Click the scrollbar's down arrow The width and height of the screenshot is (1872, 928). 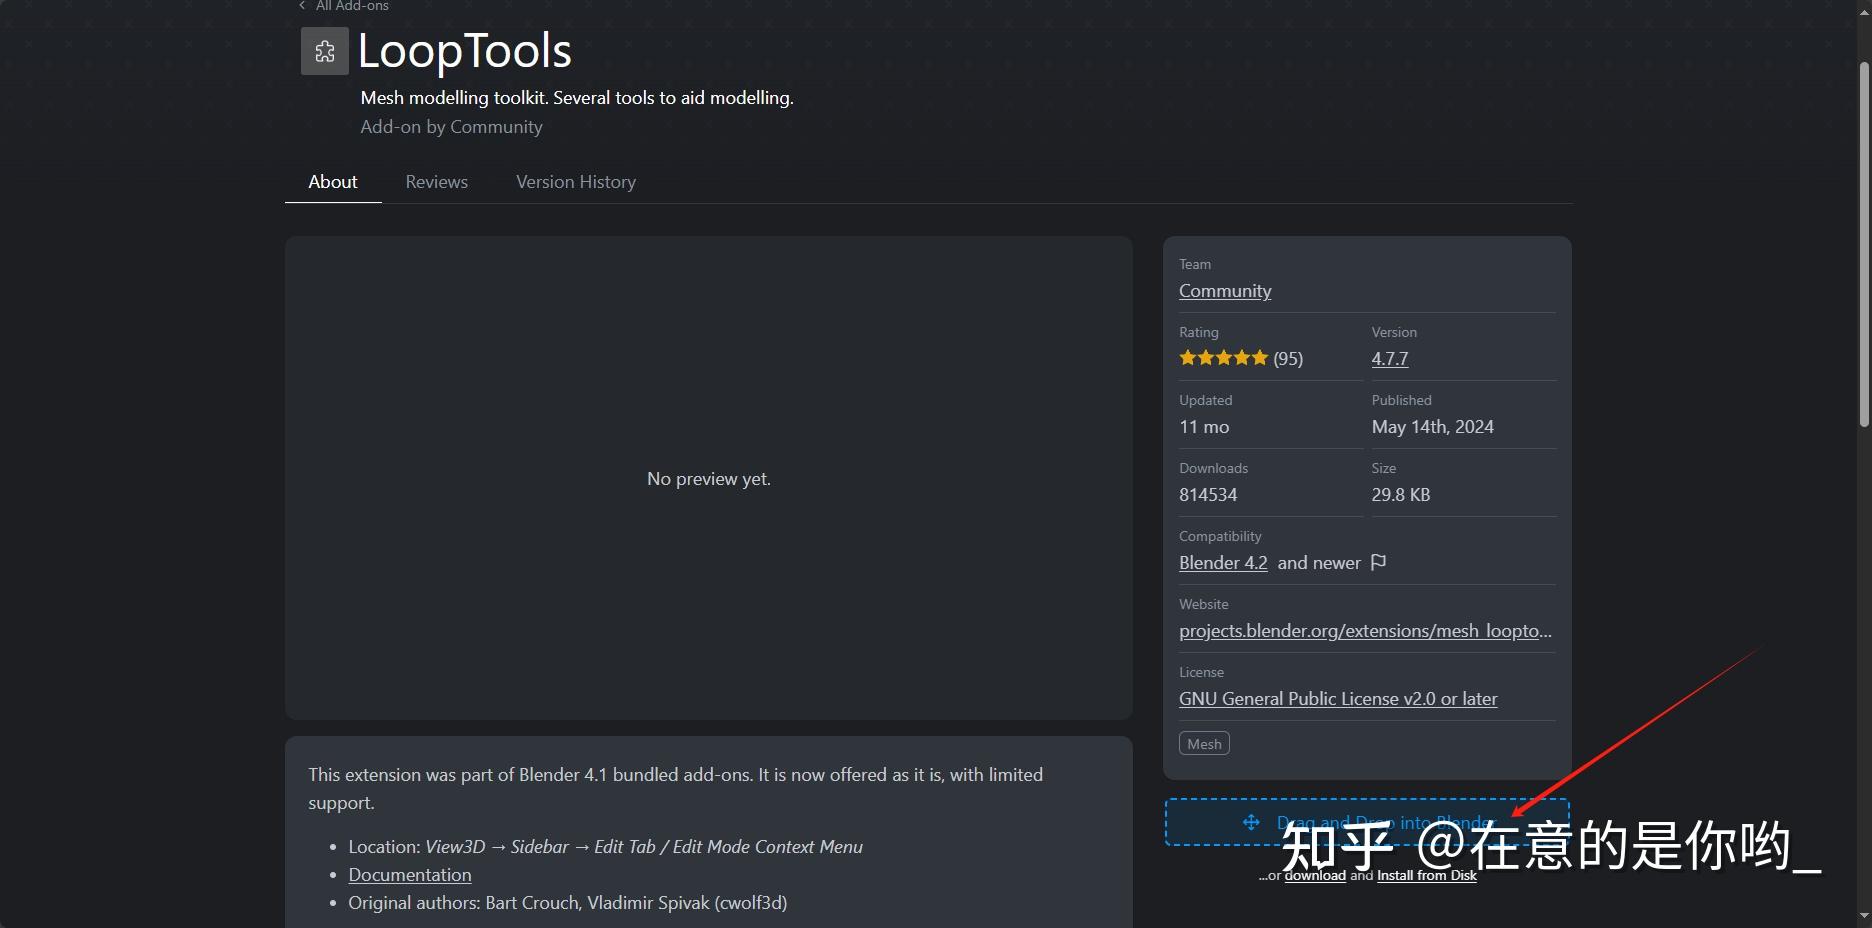(1863, 915)
